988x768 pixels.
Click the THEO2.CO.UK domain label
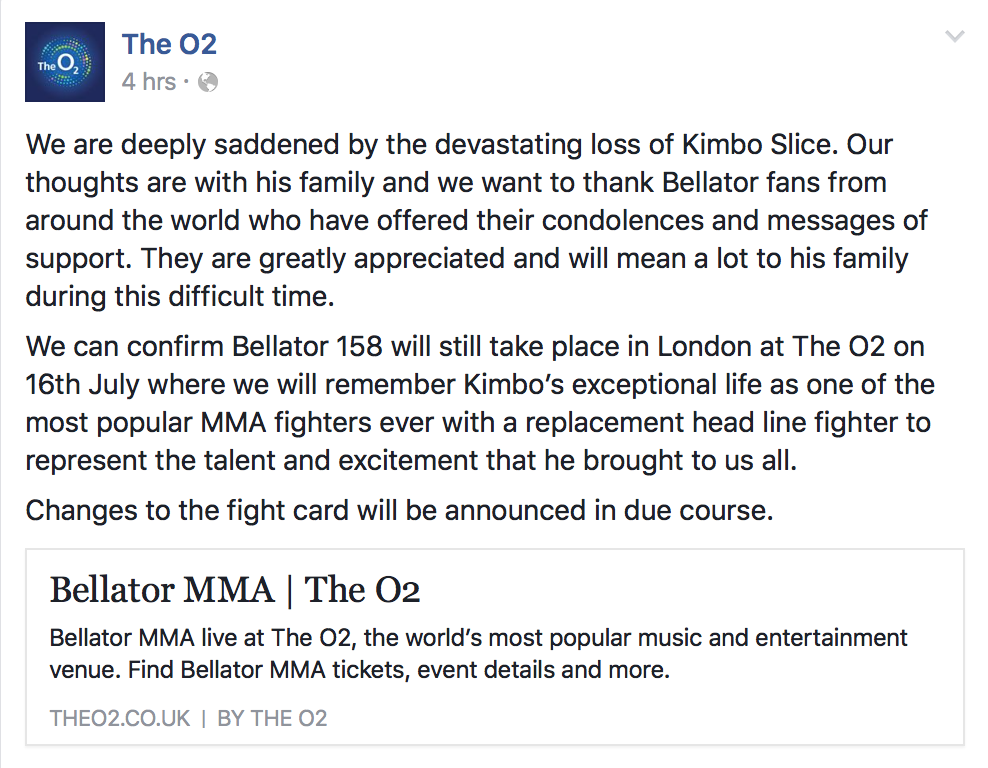[x=119, y=718]
